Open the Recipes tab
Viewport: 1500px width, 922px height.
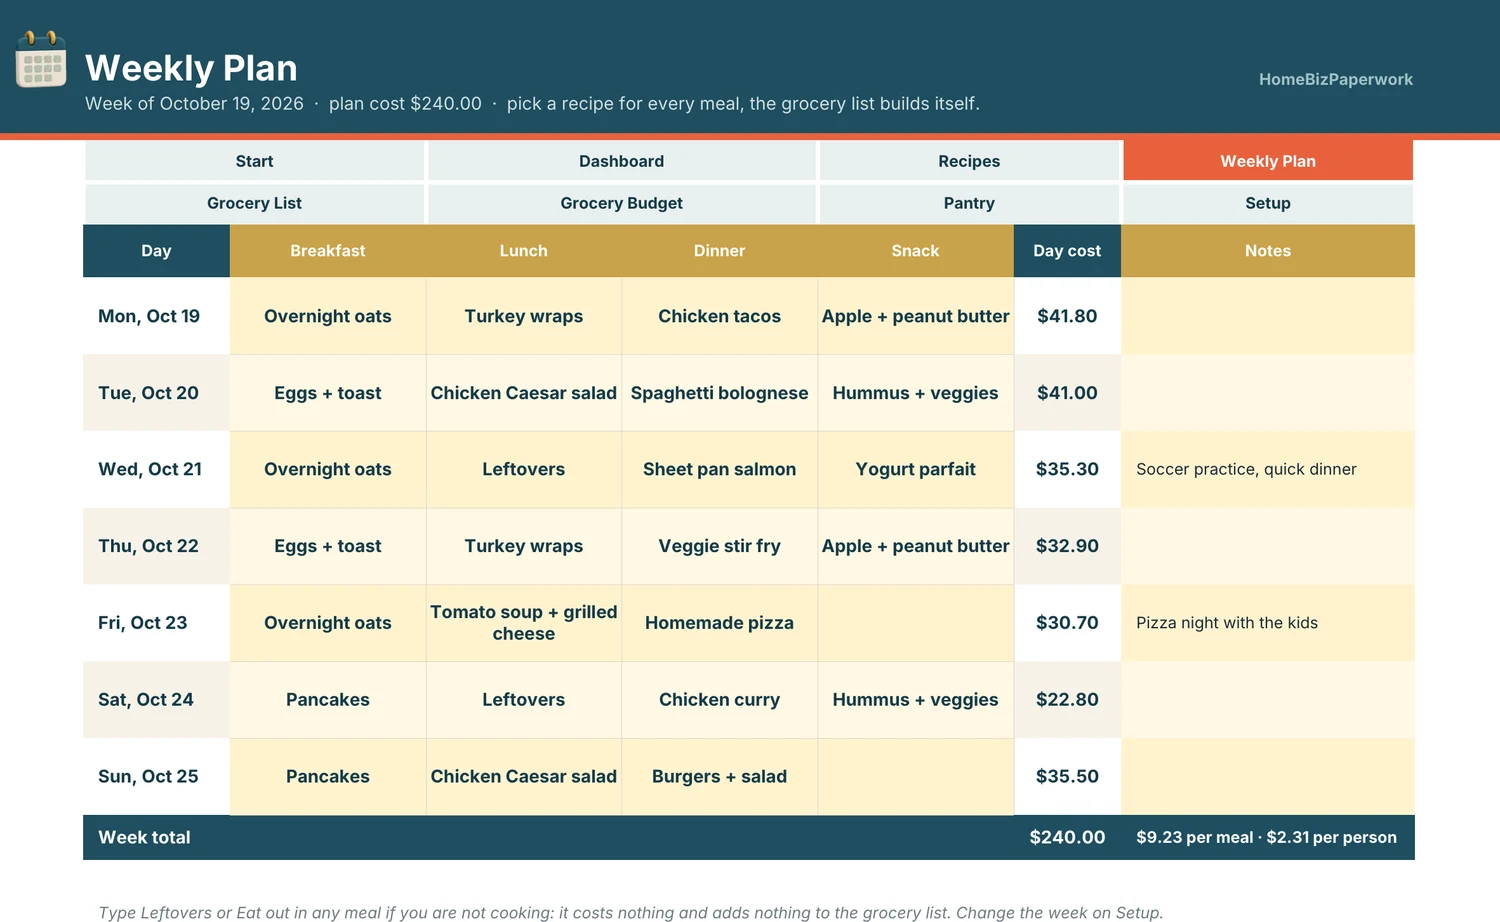969,161
